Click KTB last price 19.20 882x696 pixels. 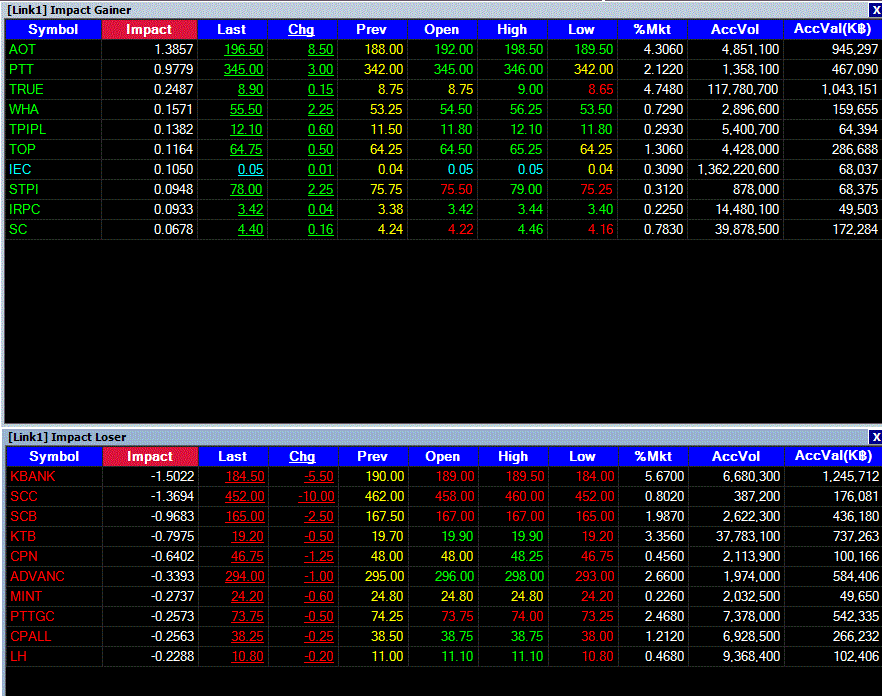coord(248,536)
